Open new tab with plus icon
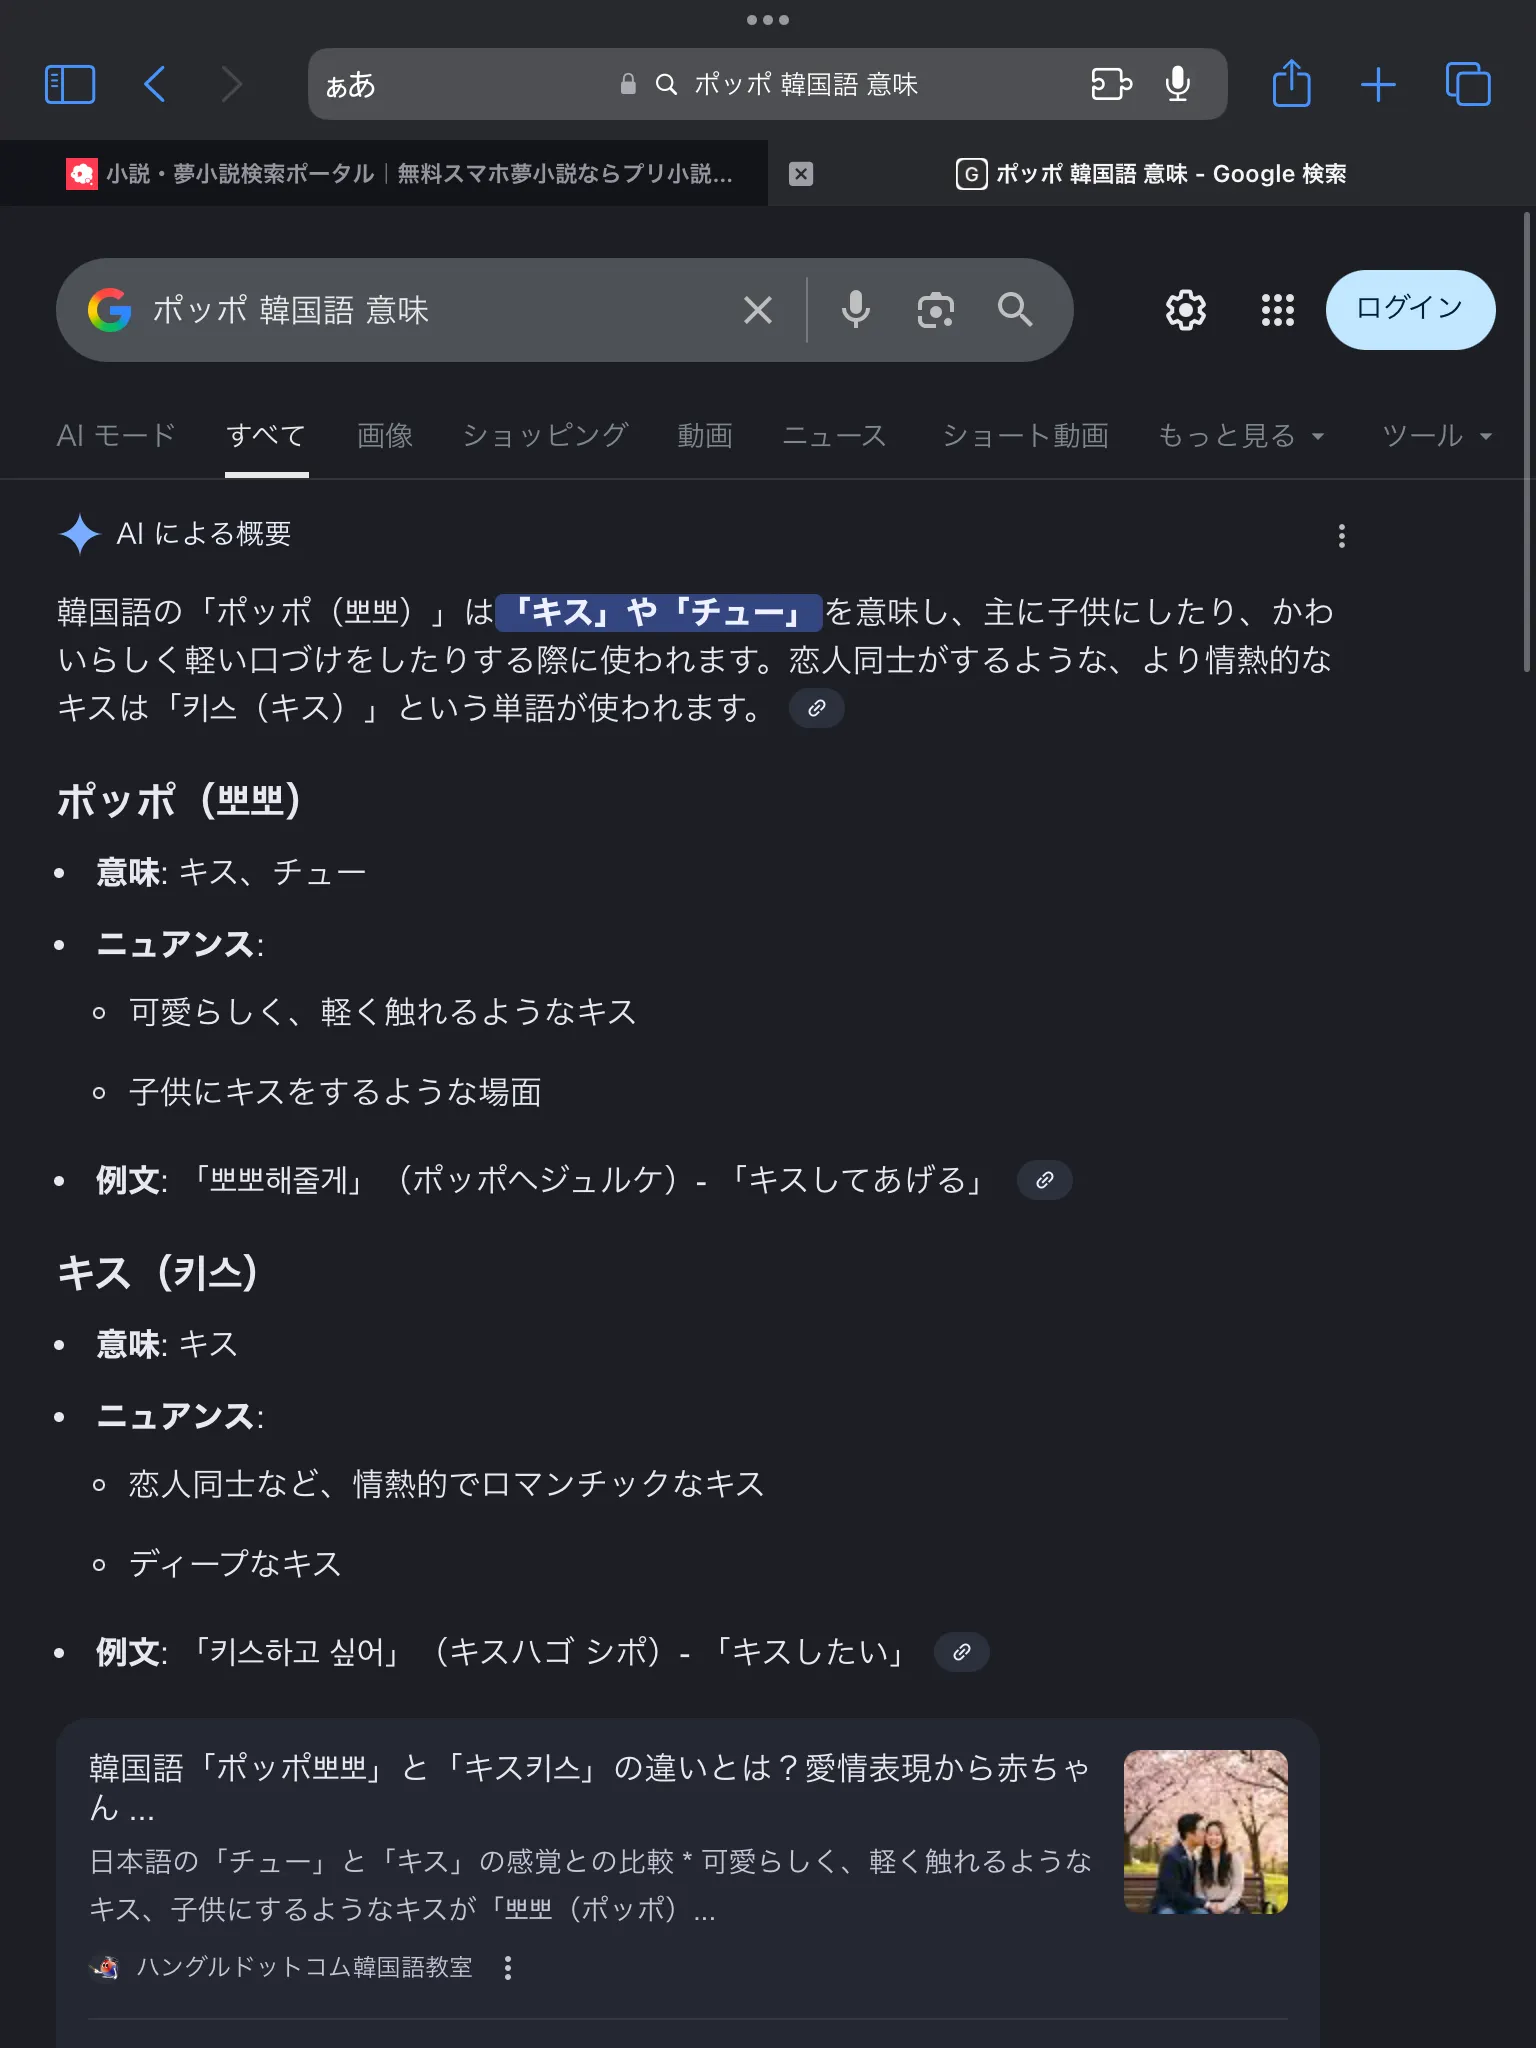 [x=1378, y=84]
